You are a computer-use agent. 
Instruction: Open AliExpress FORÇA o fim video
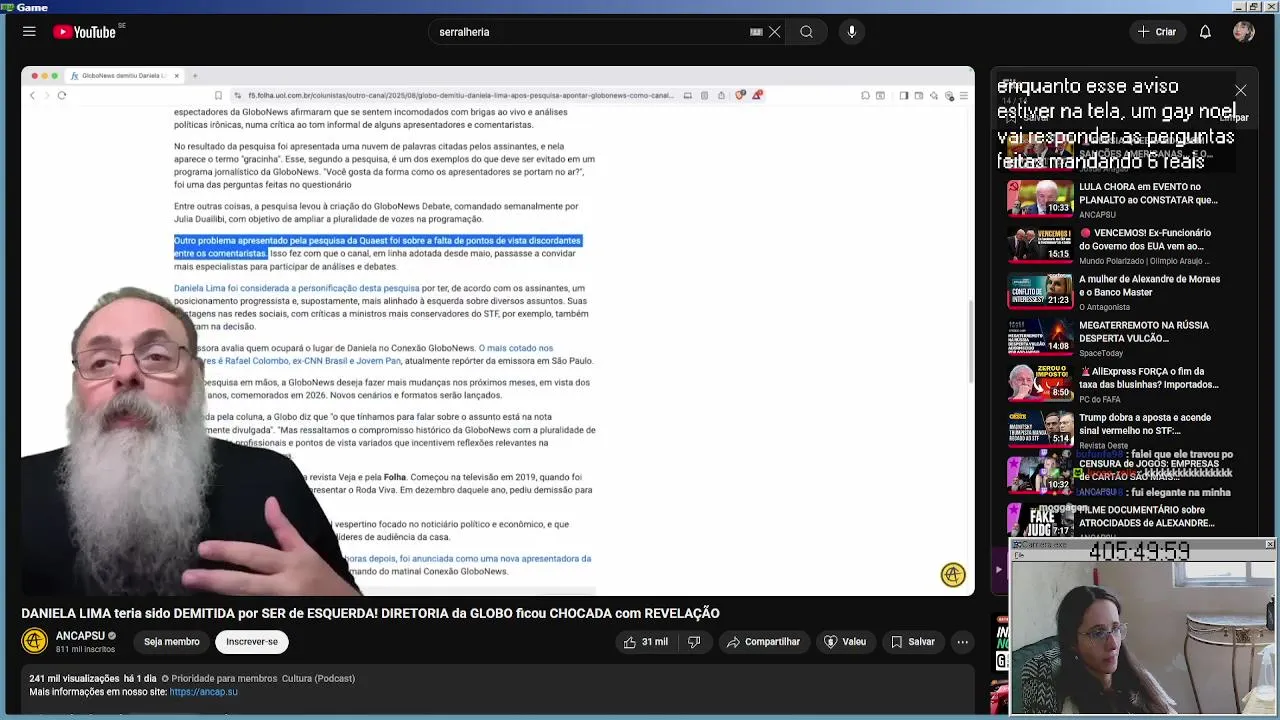click(1149, 378)
